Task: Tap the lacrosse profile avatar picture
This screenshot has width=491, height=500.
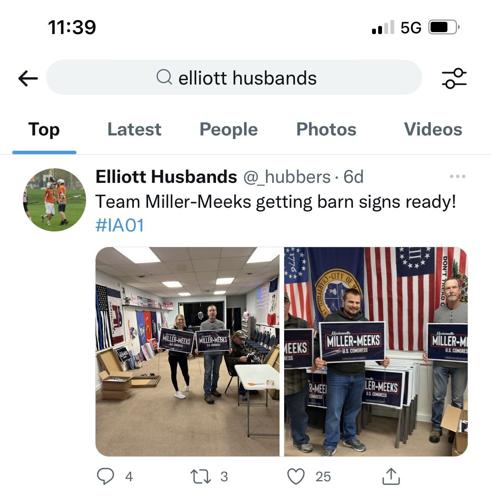Action: [54, 200]
